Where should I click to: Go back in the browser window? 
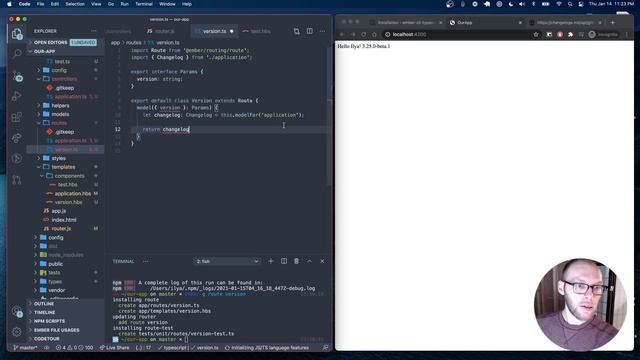click(342, 35)
